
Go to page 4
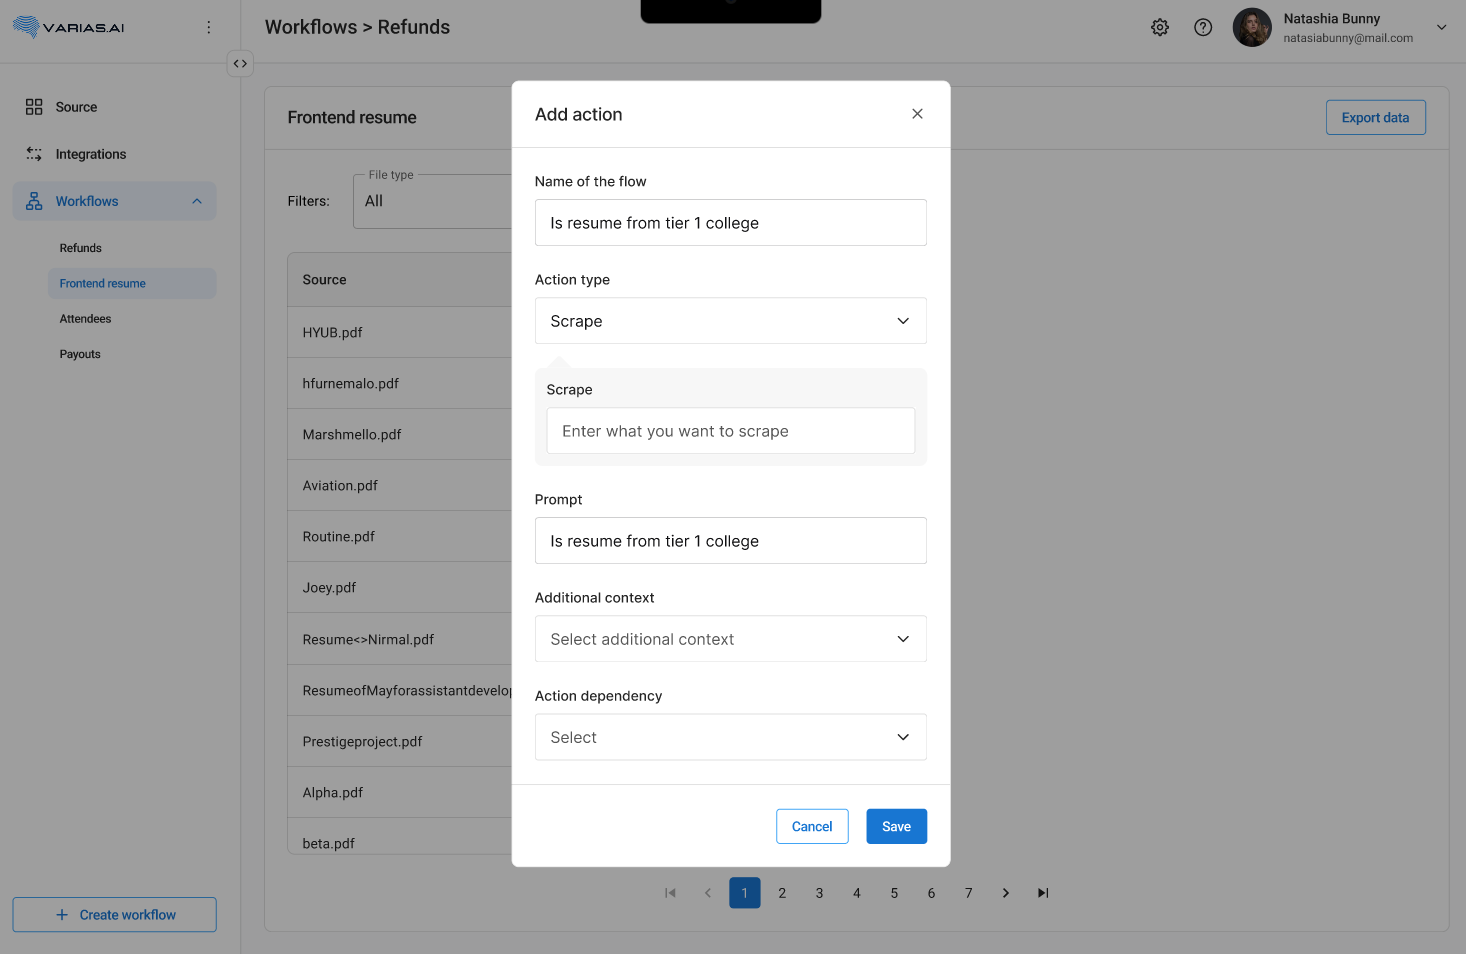tap(857, 893)
